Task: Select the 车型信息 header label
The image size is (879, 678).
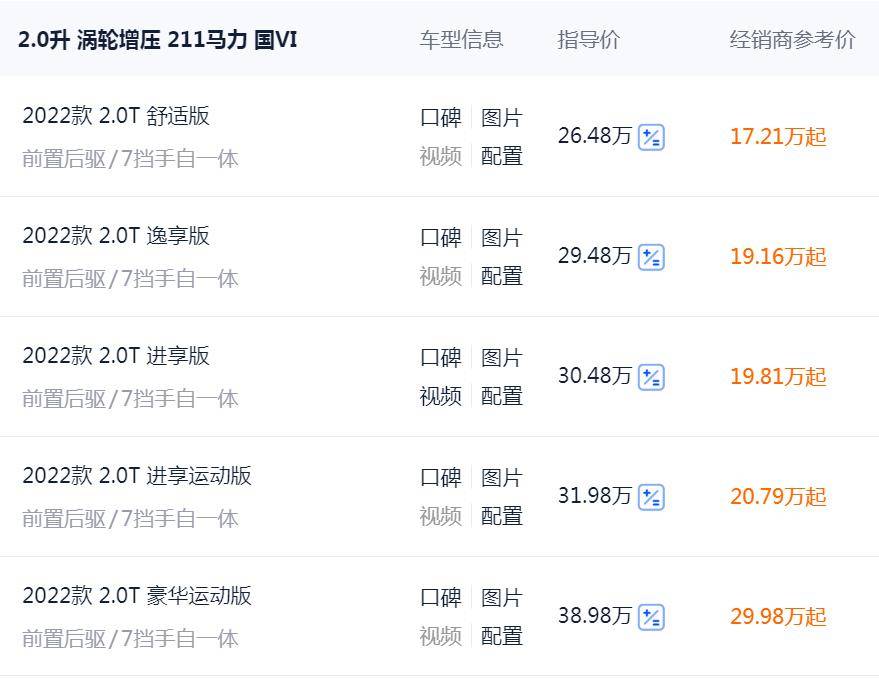Action: 461,41
